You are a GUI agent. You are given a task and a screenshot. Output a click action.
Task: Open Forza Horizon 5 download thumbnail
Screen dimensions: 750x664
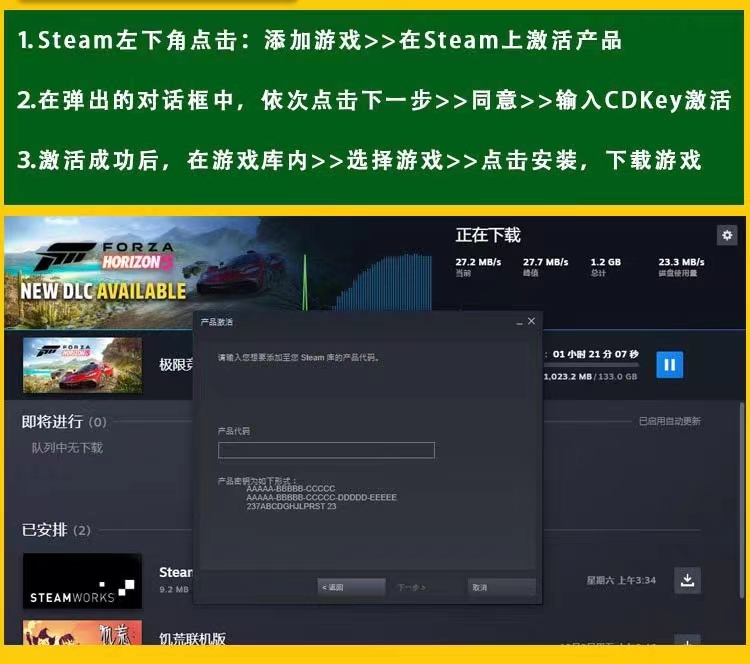click(x=82, y=365)
